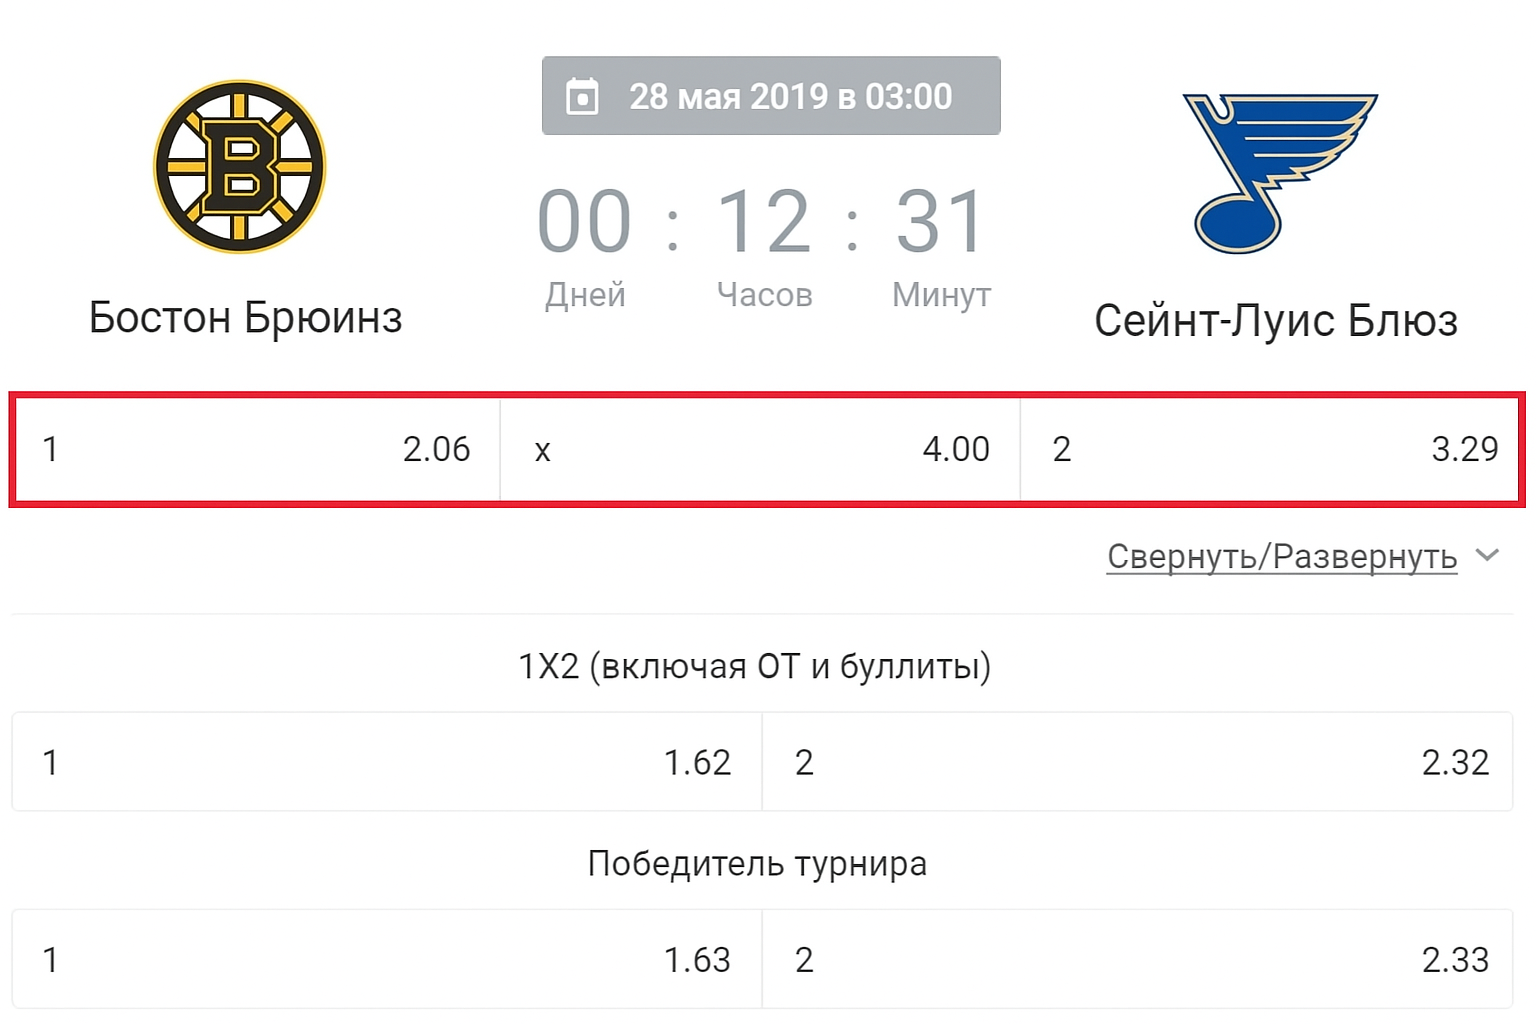1536x1024 pixels.
Task: Click the Boston Bruins team logo
Action: [x=240, y=167]
